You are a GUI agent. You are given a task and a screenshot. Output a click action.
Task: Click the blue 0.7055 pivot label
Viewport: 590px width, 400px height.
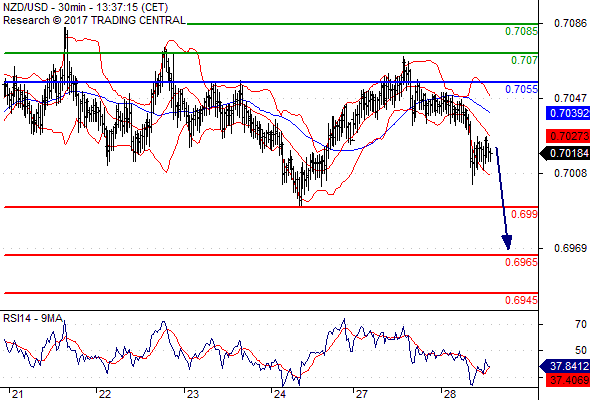coord(521,89)
